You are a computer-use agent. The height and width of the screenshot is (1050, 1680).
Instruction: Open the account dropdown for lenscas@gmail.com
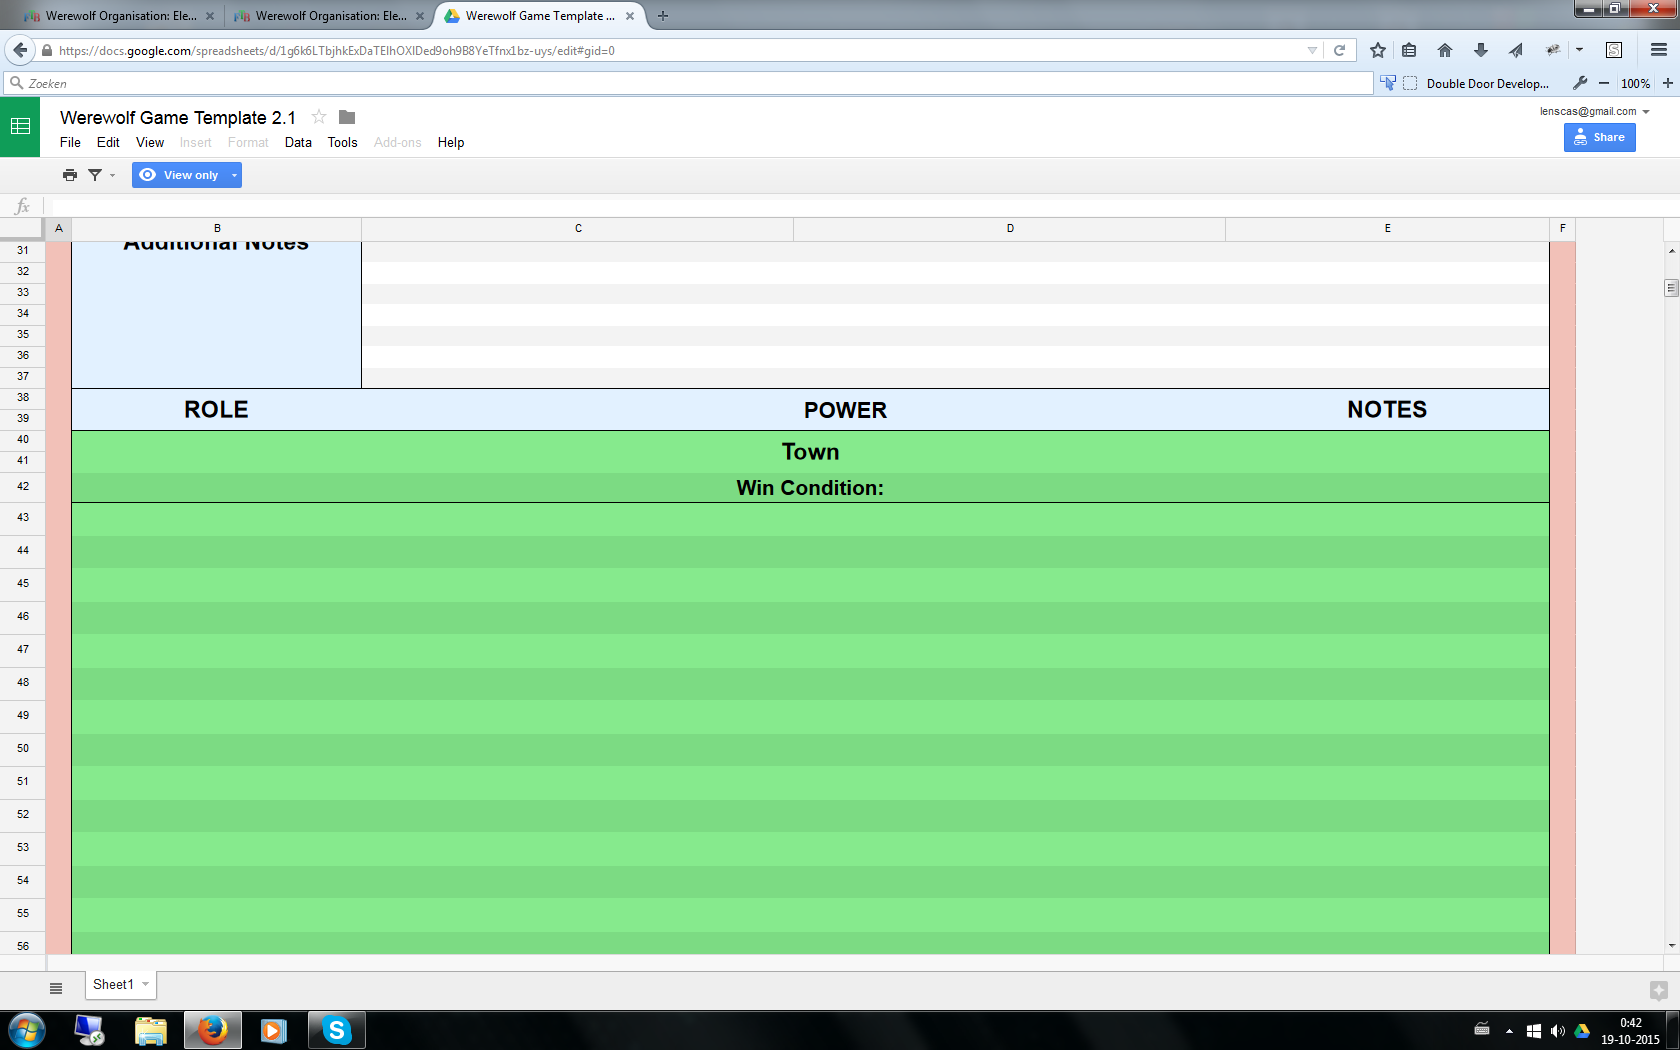[1646, 112]
